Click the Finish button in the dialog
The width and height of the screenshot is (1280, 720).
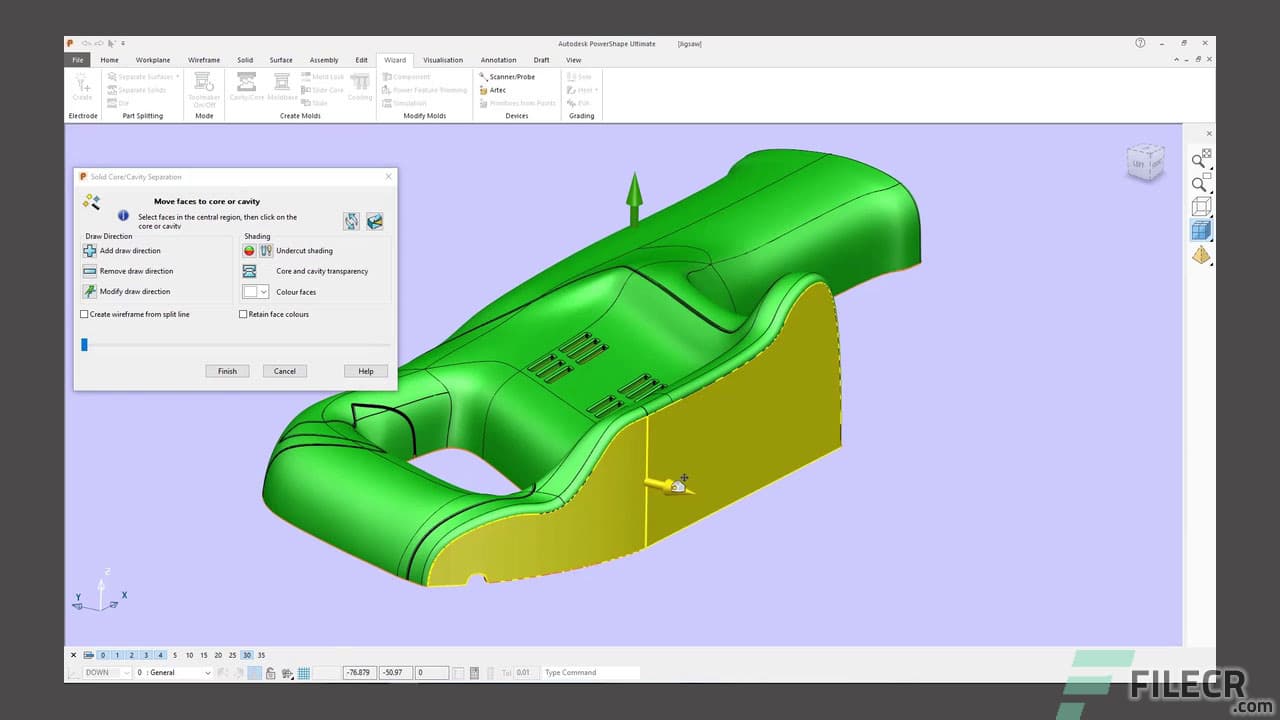[227, 371]
